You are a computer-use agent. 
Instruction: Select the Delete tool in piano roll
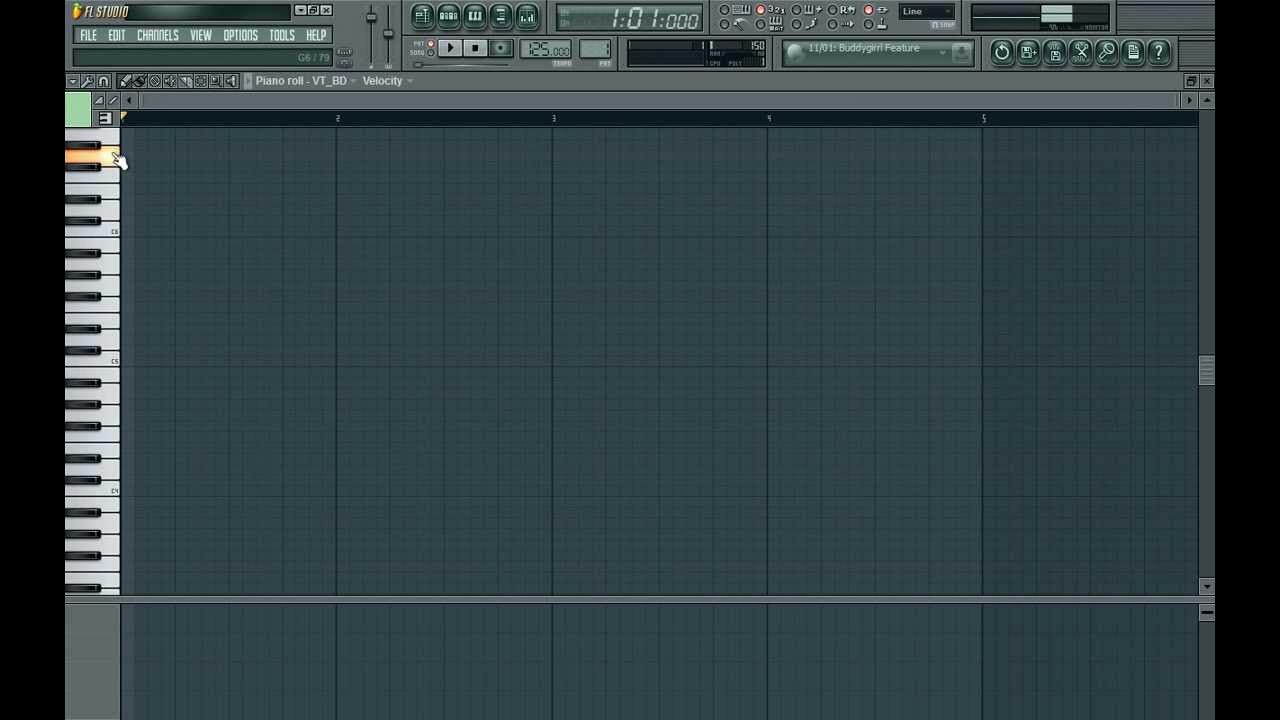pos(155,81)
